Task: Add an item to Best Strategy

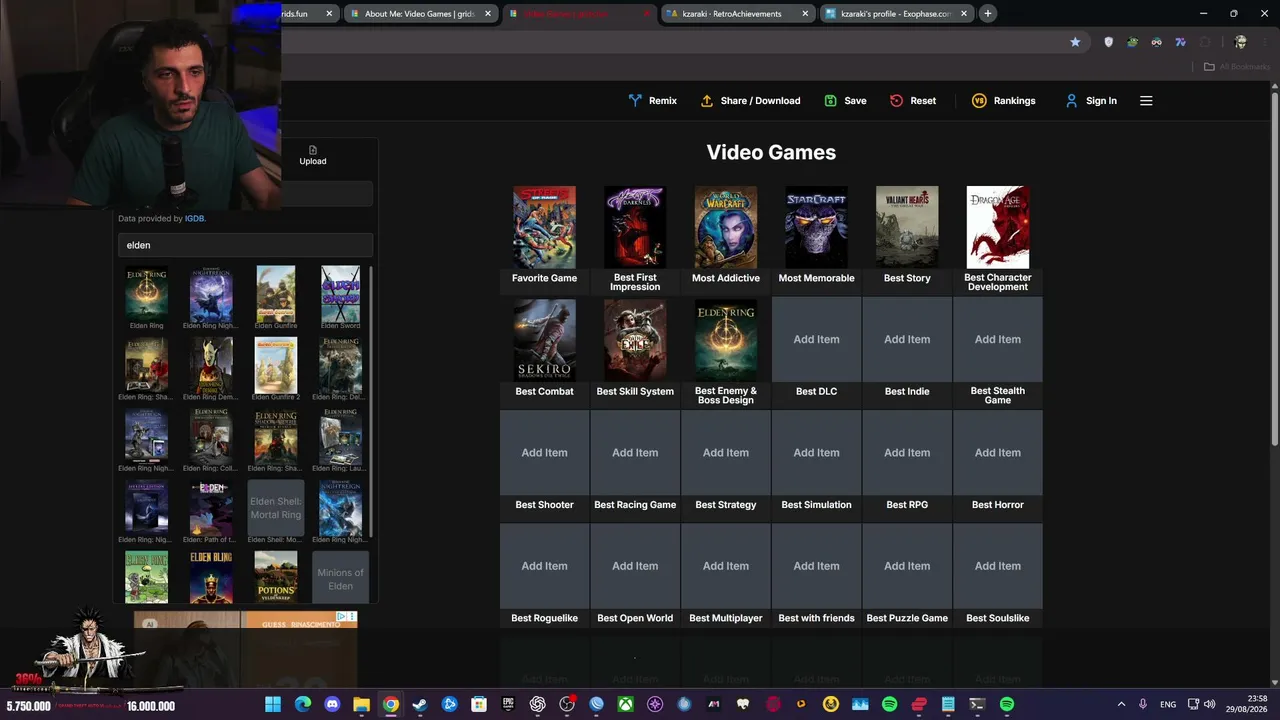Action: pos(726,453)
